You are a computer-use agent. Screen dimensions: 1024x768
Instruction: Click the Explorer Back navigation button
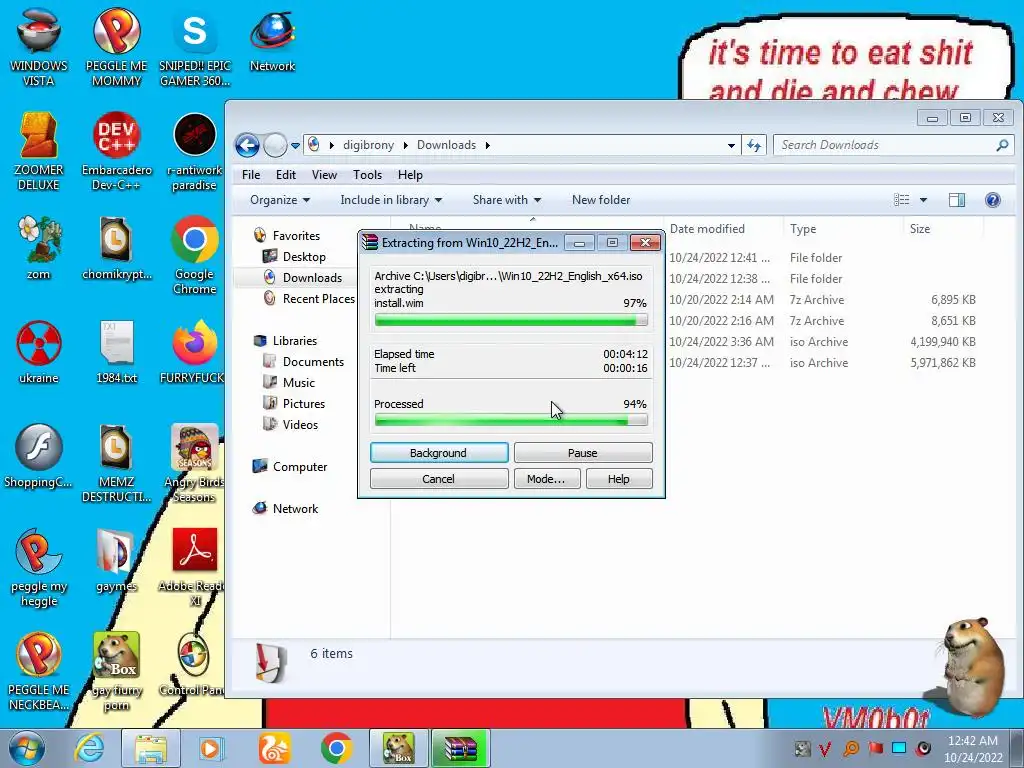248,145
